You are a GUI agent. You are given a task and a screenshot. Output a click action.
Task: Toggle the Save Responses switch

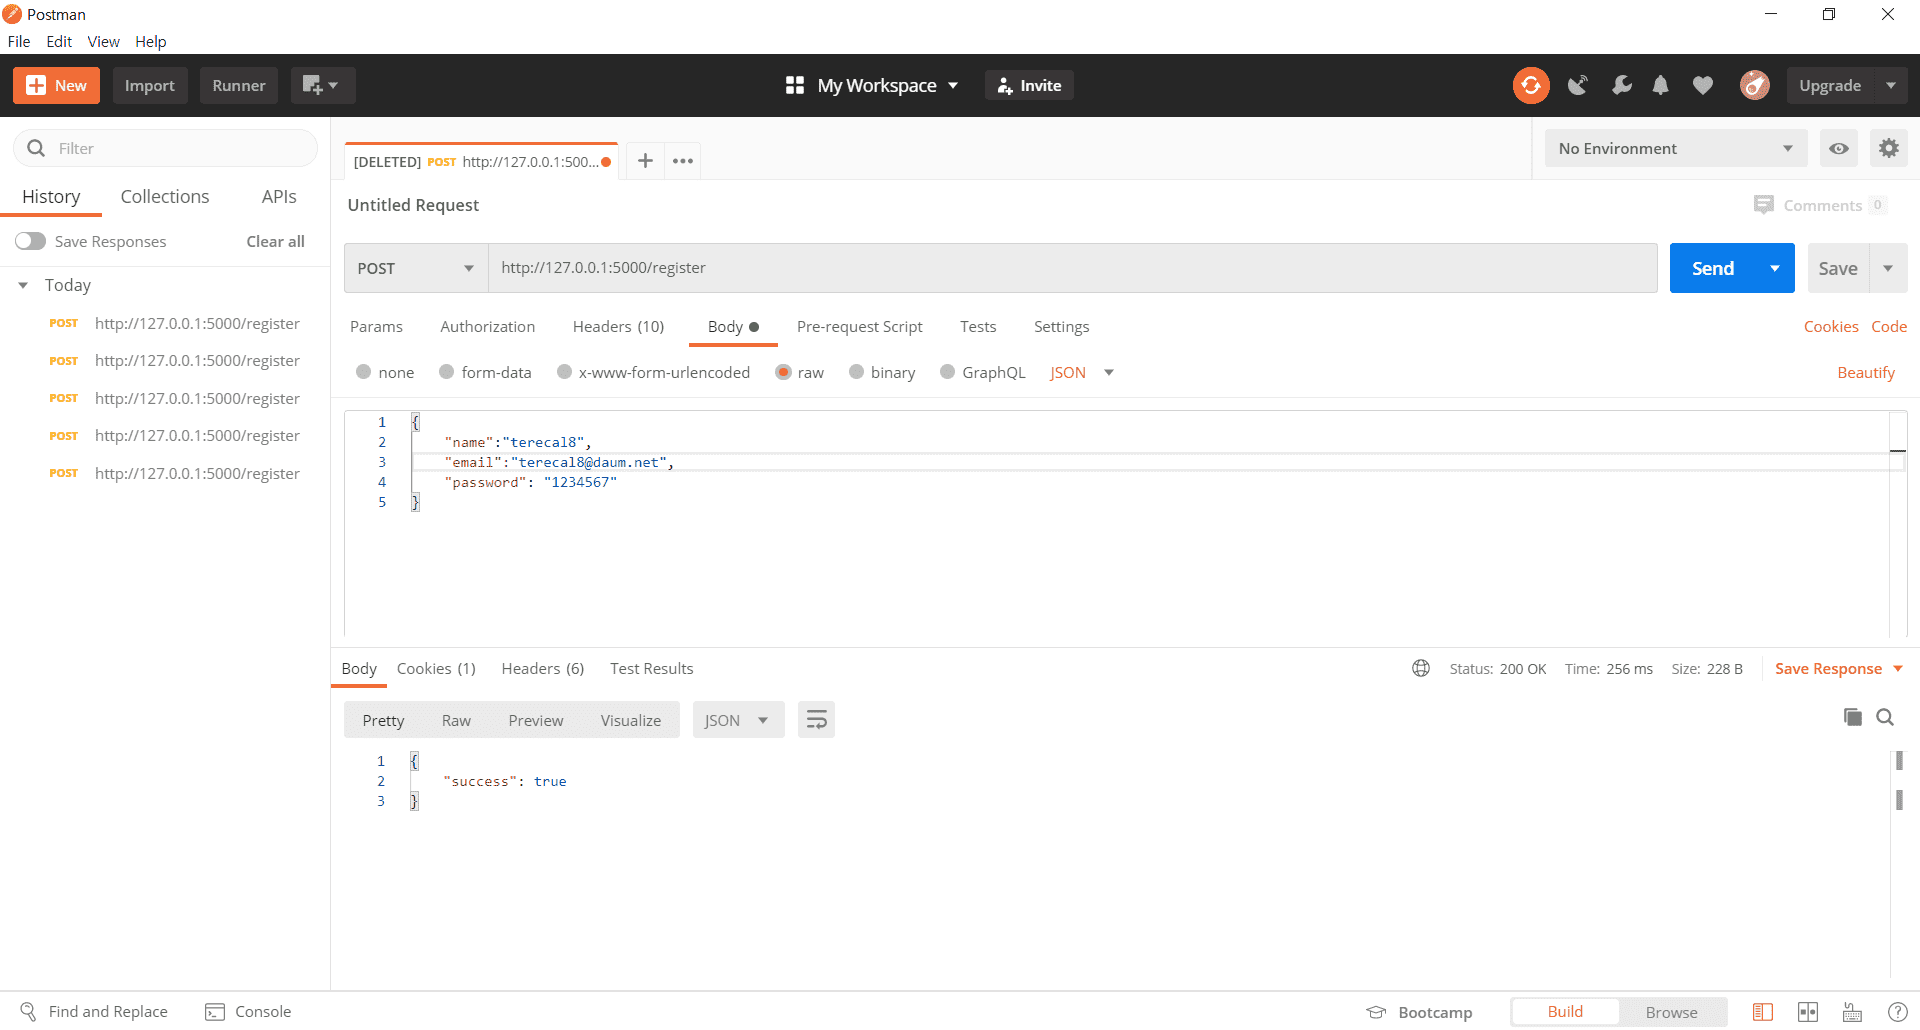pyautogui.click(x=31, y=241)
